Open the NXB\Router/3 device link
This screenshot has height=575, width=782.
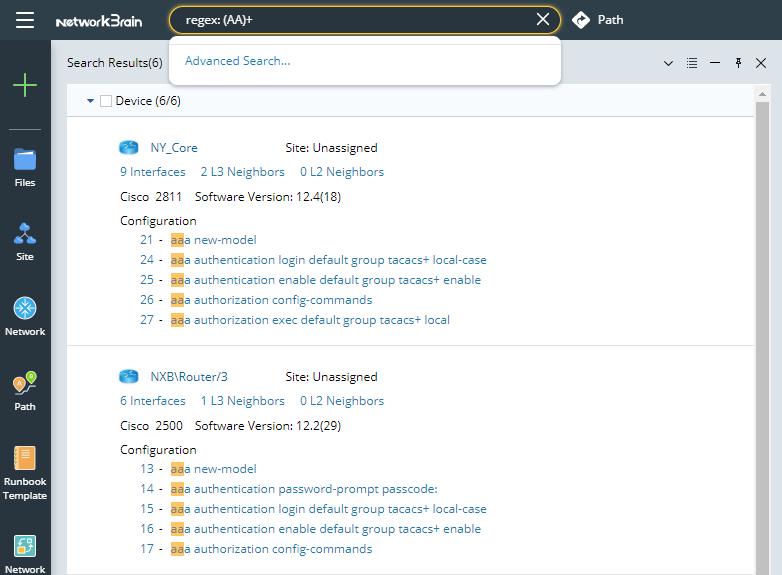tap(189, 377)
